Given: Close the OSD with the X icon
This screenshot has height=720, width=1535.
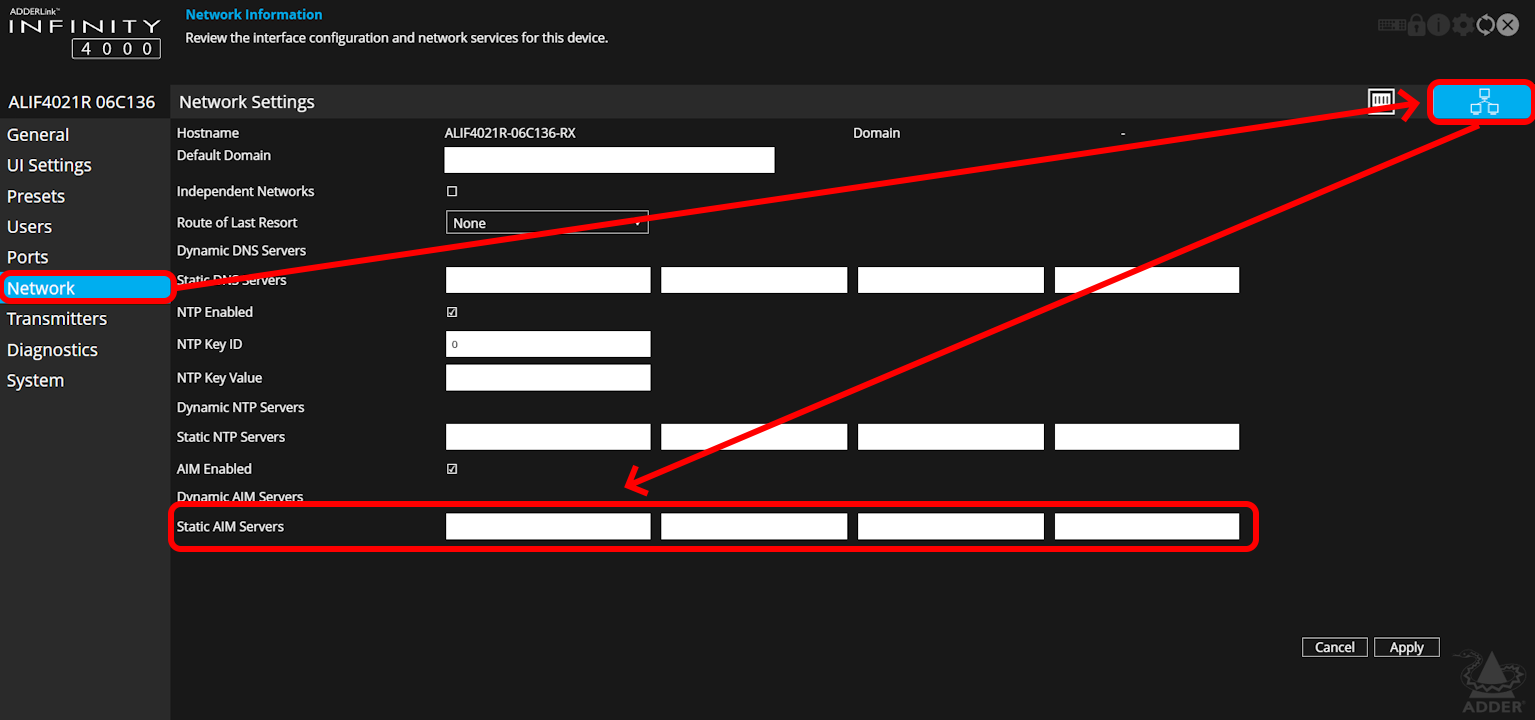Looking at the screenshot, I should [1508, 25].
